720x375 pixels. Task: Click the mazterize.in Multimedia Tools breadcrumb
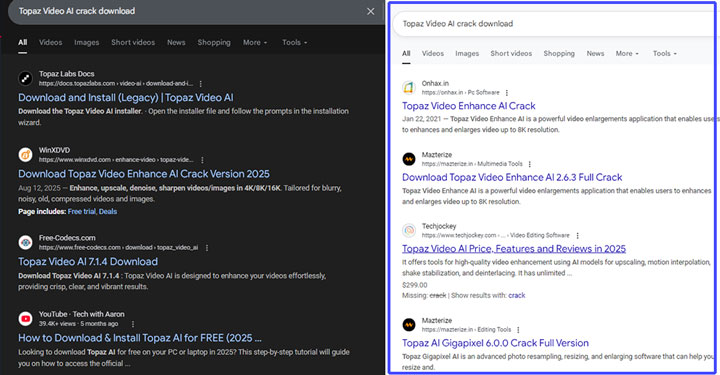tap(472, 164)
